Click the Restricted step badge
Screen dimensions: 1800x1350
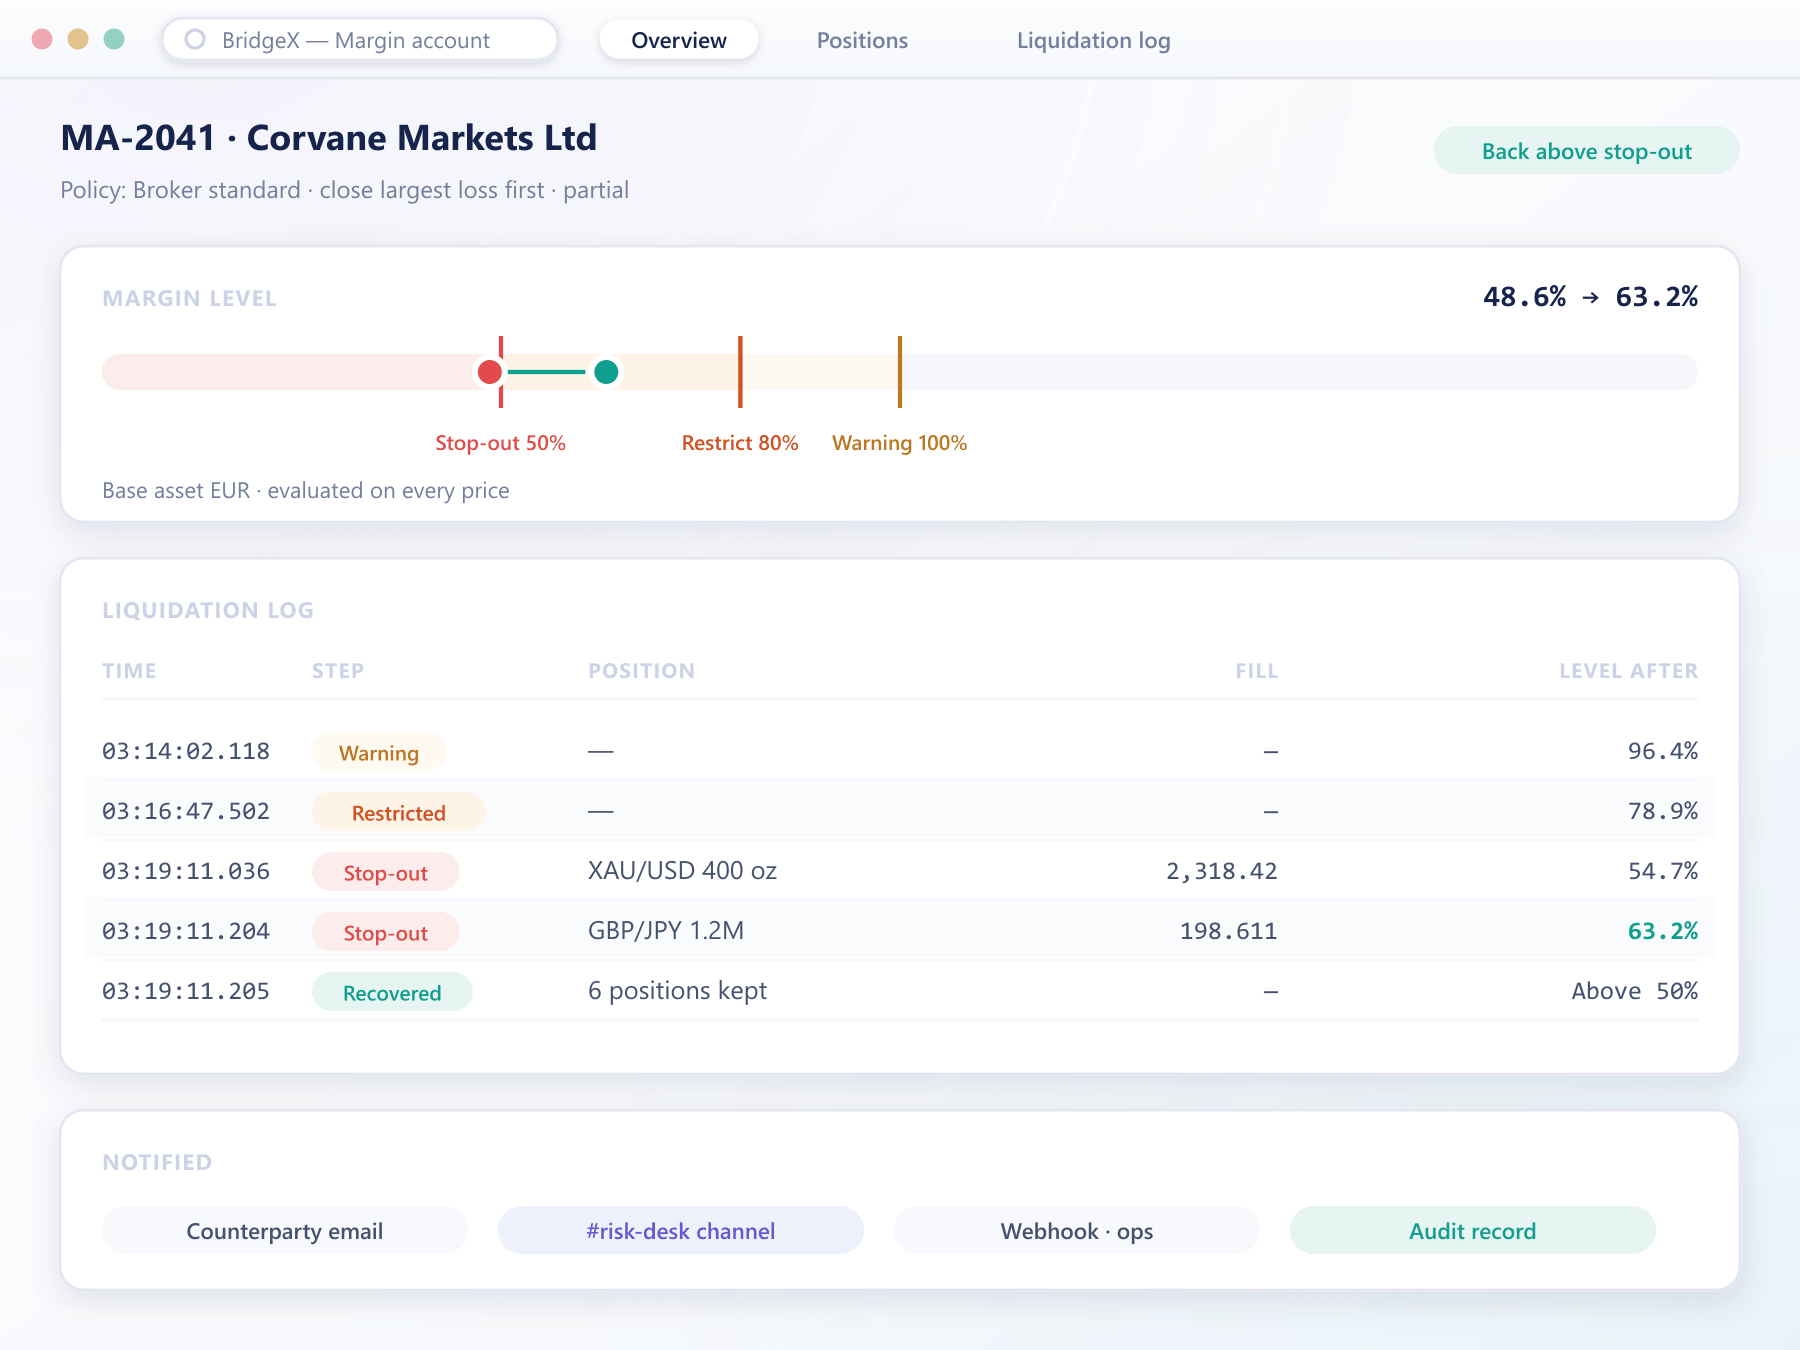[399, 812]
